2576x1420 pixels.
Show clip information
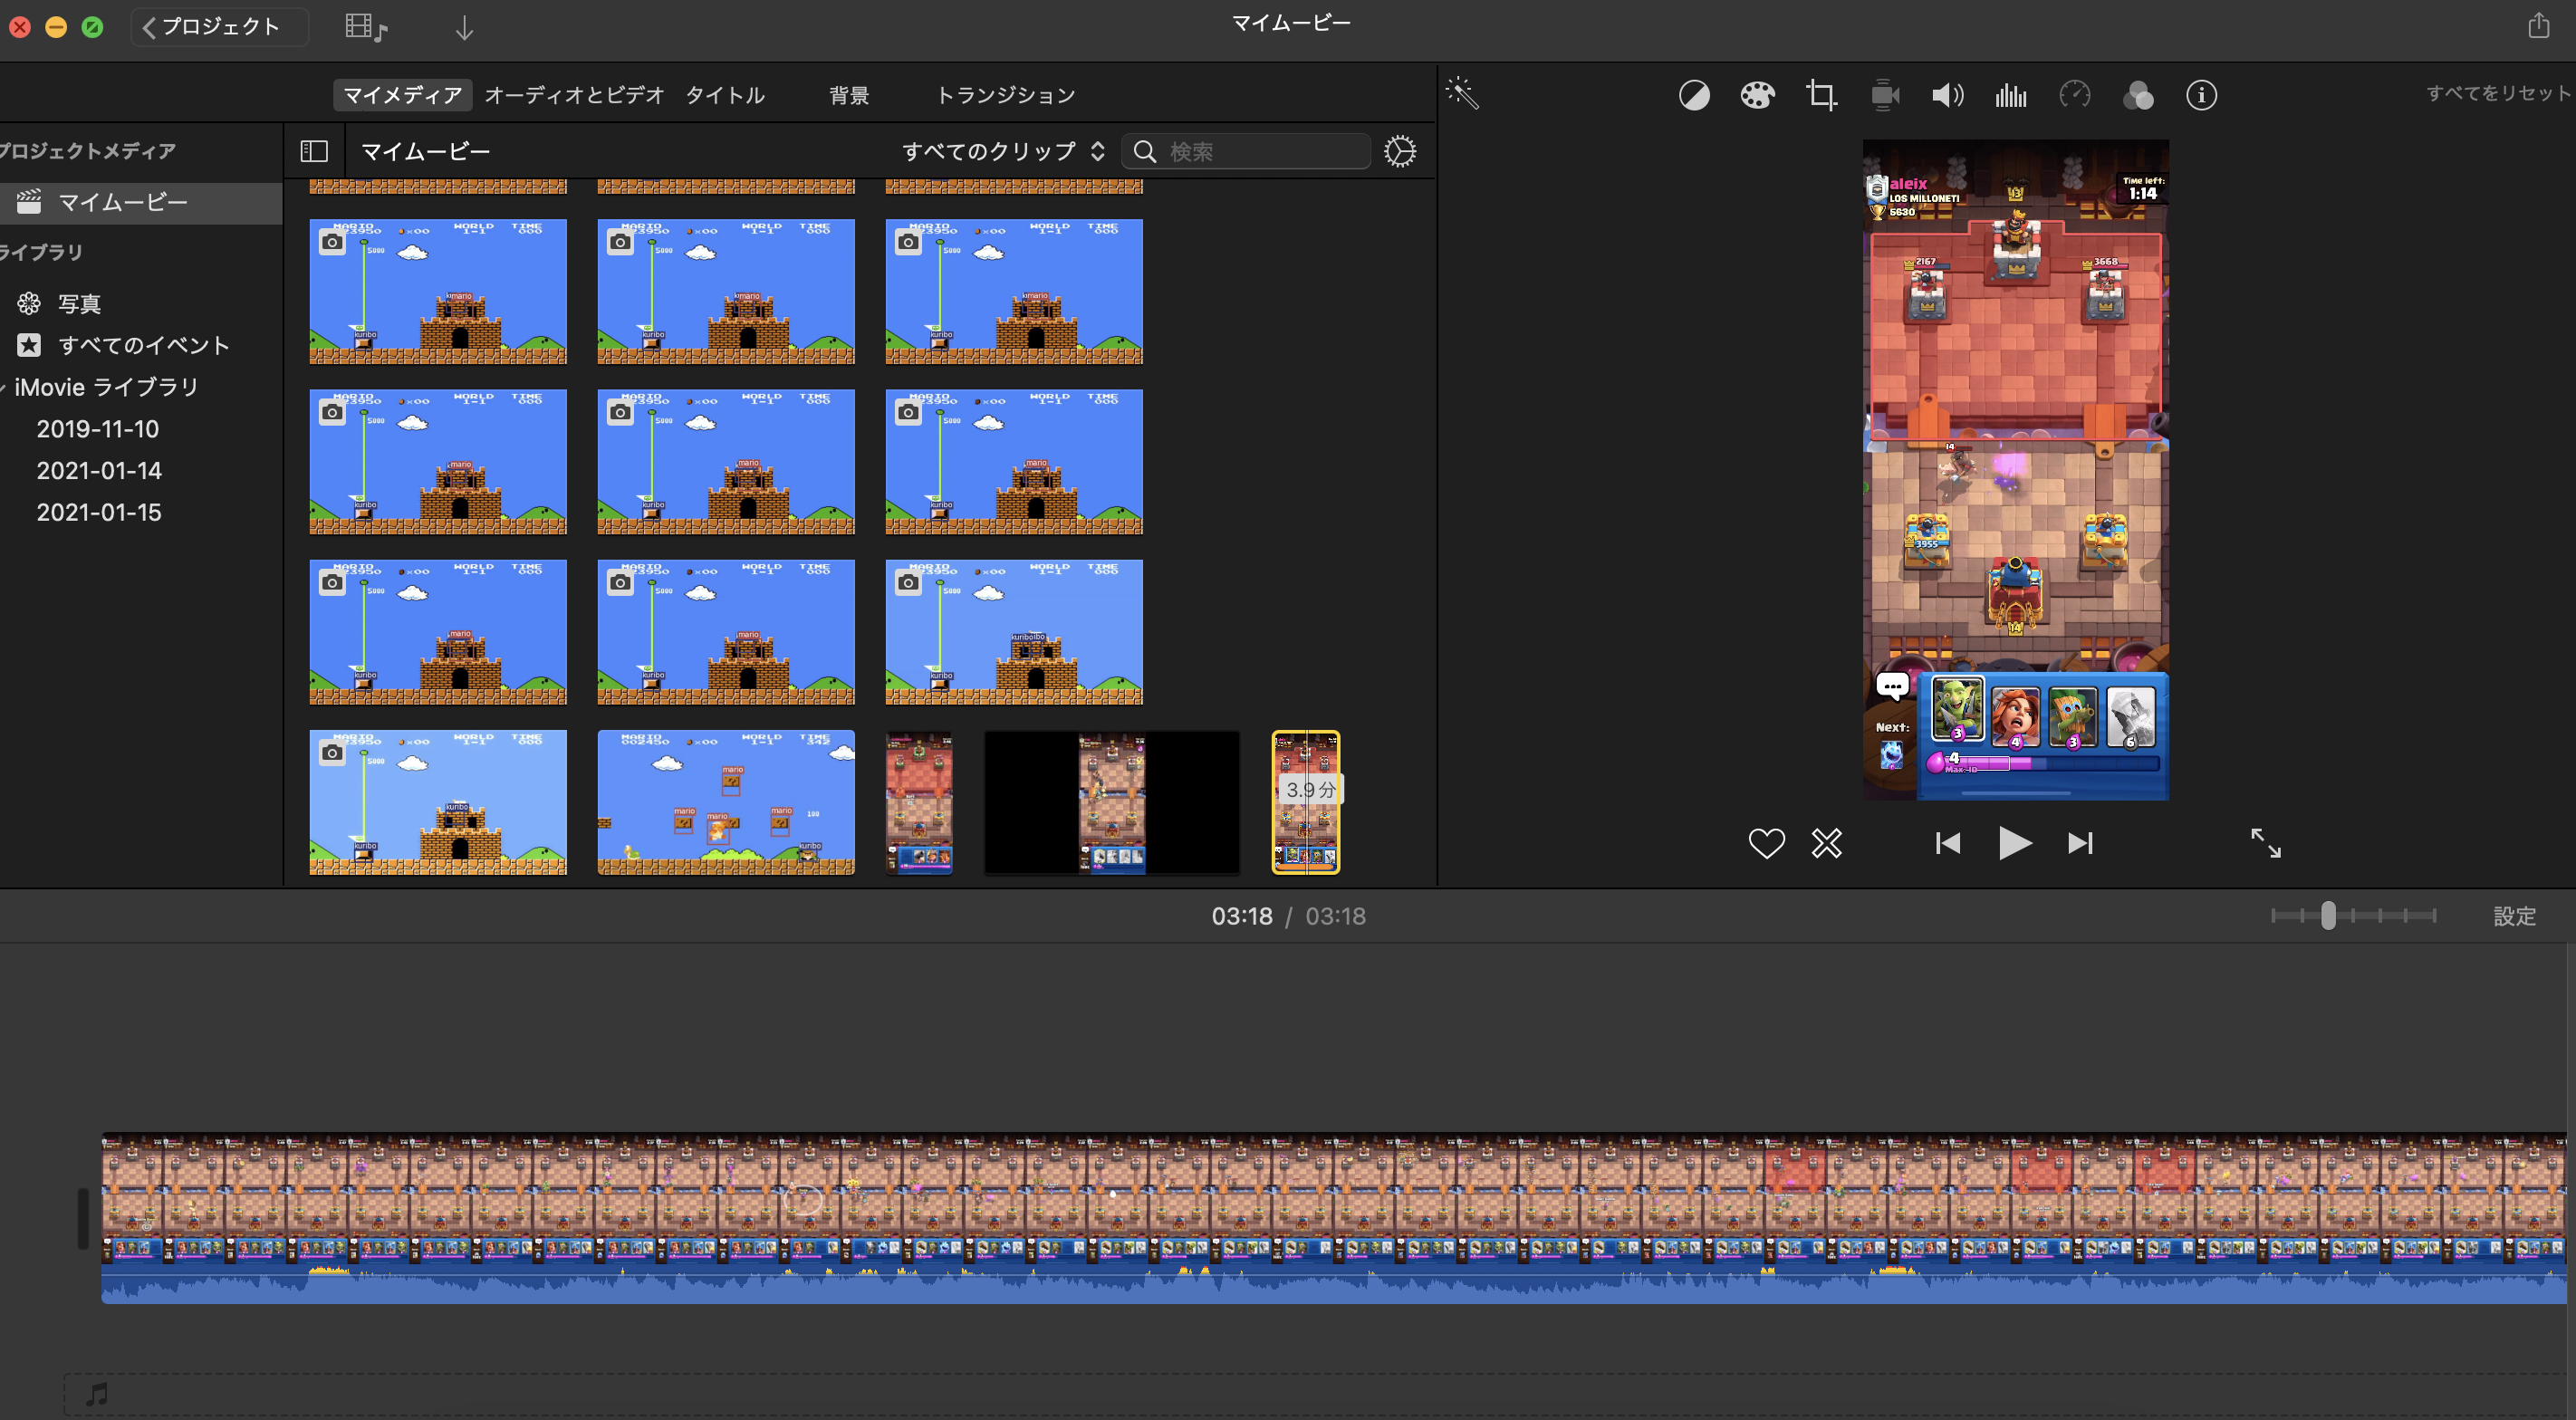[2201, 96]
